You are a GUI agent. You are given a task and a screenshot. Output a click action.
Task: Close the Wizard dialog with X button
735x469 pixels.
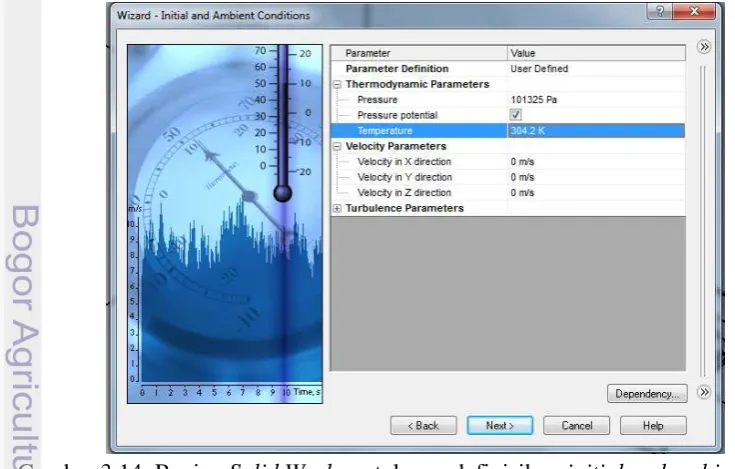click(694, 12)
